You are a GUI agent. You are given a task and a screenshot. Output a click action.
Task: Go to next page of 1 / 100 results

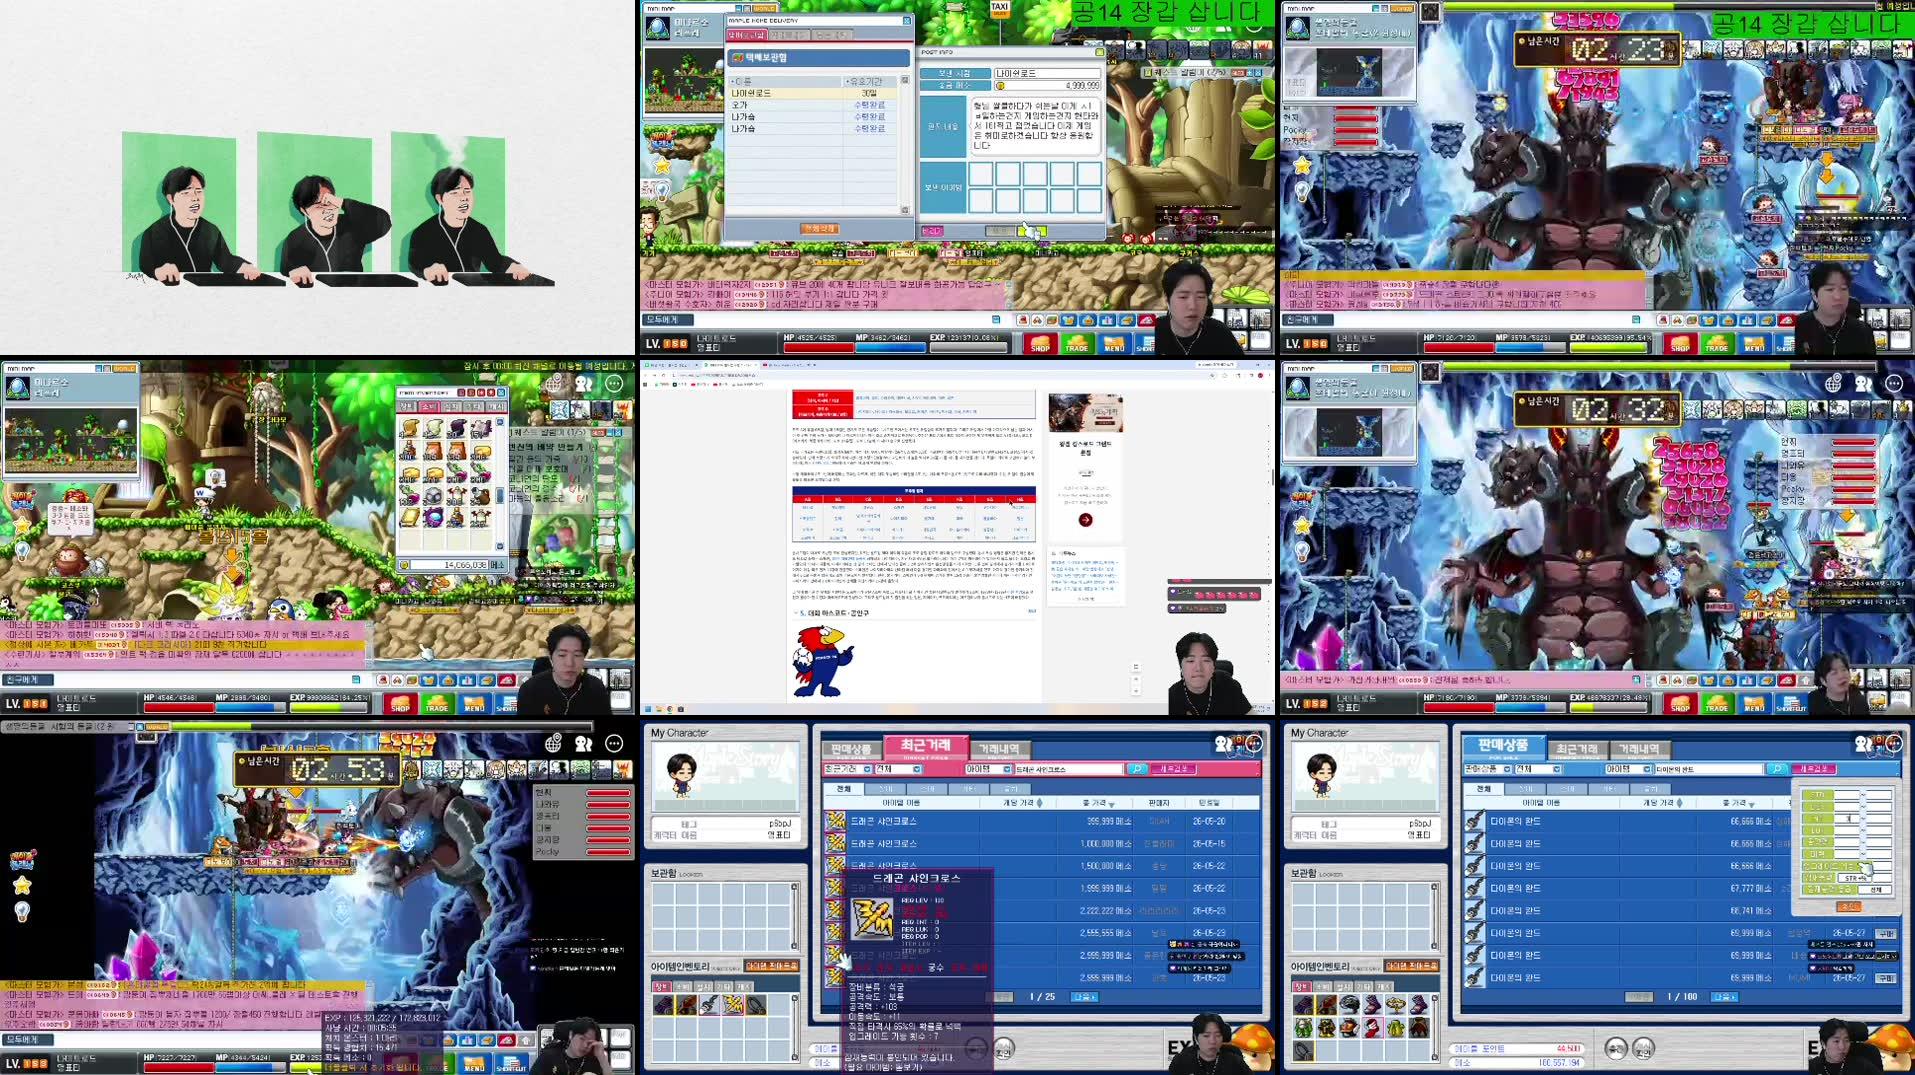[1724, 997]
